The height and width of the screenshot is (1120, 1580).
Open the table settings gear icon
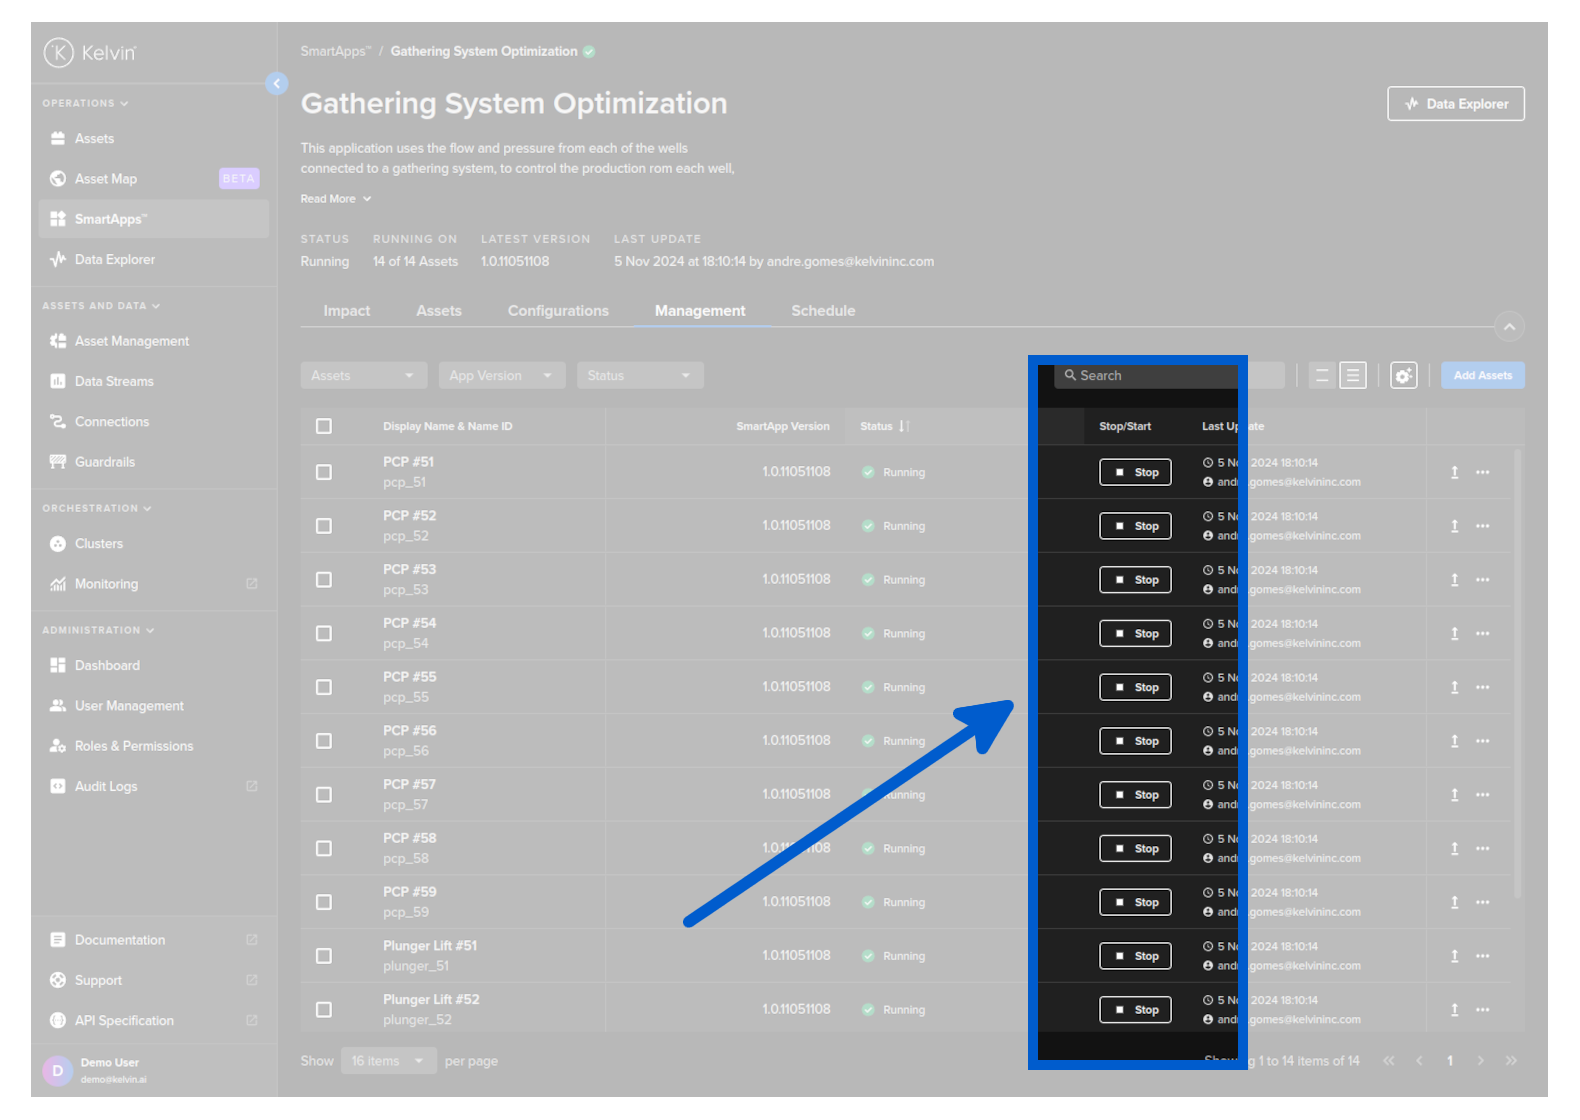tap(1403, 376)
